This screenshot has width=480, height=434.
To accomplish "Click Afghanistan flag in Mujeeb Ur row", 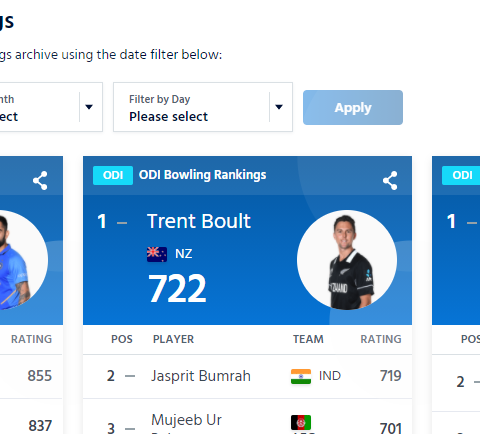I will (x=301, y=422).
